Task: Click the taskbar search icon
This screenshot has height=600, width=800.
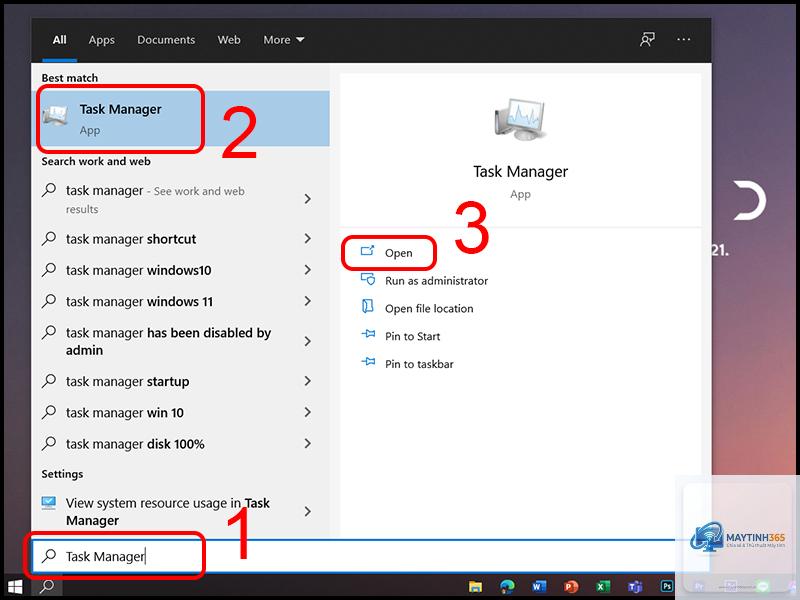Action: (47, 586)
